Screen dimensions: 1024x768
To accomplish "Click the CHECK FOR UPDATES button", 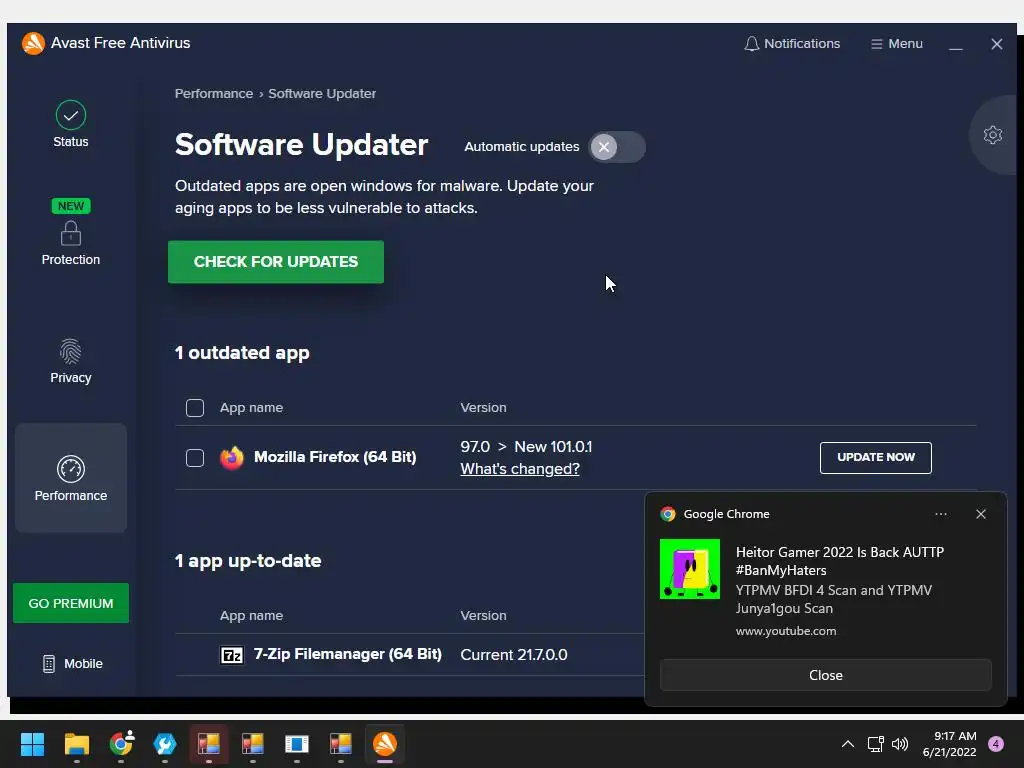I will [x=276, y=262].
